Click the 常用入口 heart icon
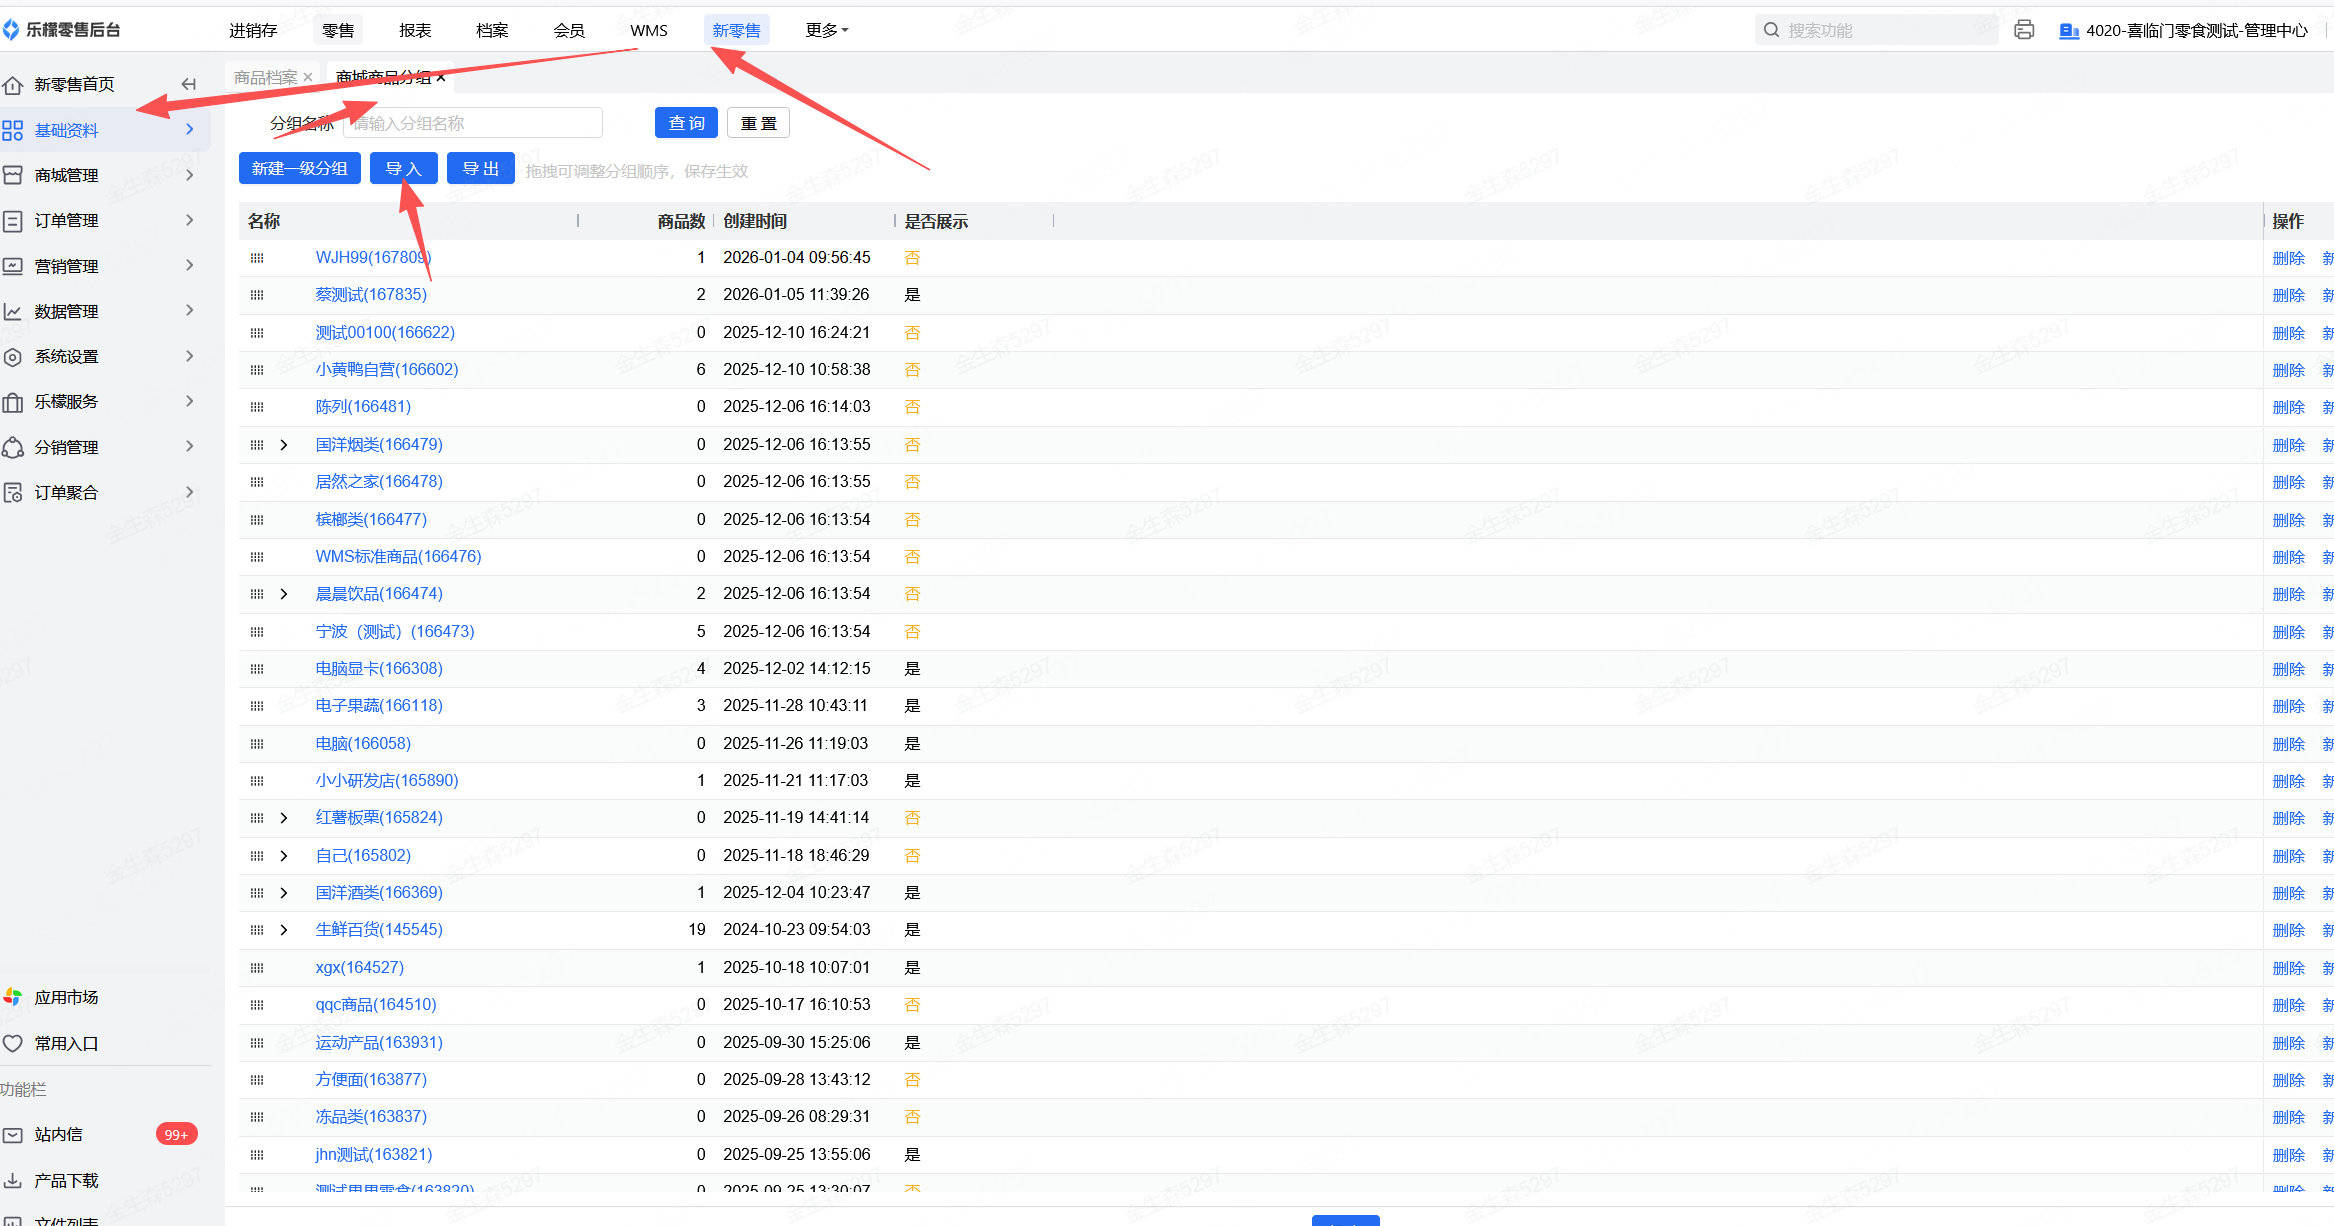The image size is (2334, 1226). [13, 1043]
